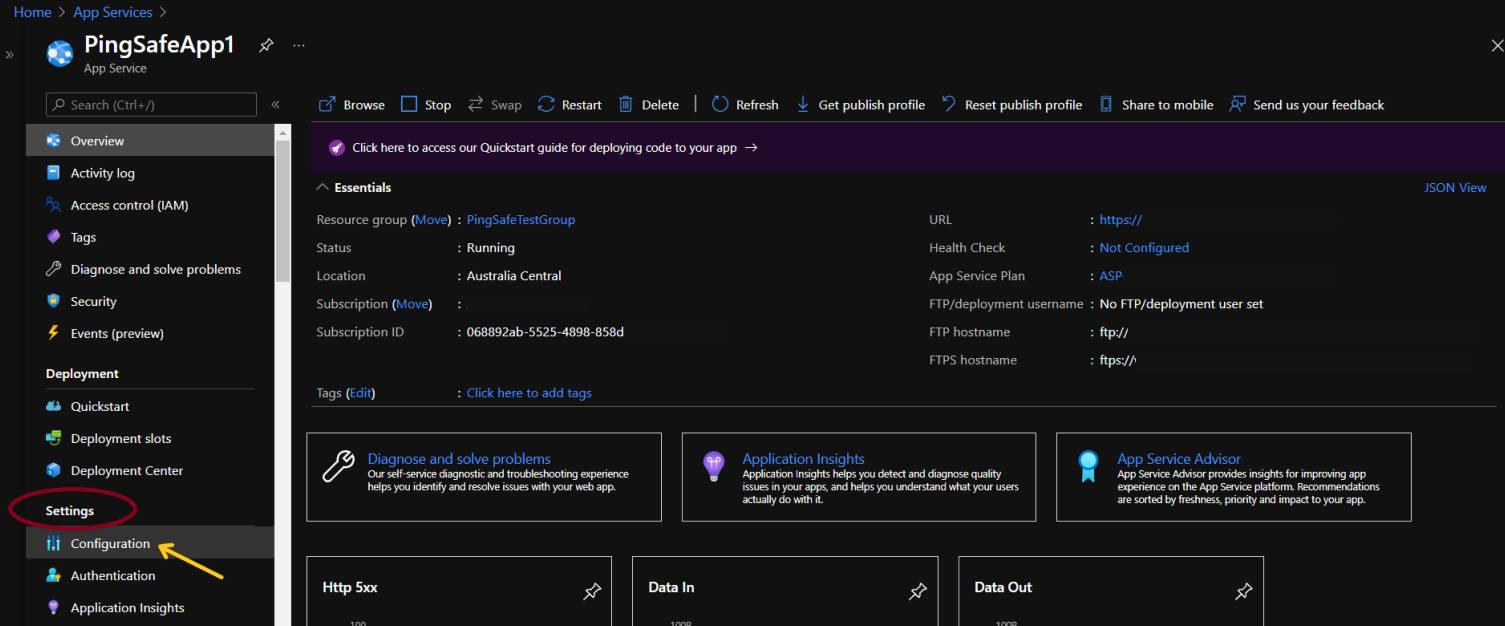
Task: Open Configuration under Settings
Action: coord(110,544)
